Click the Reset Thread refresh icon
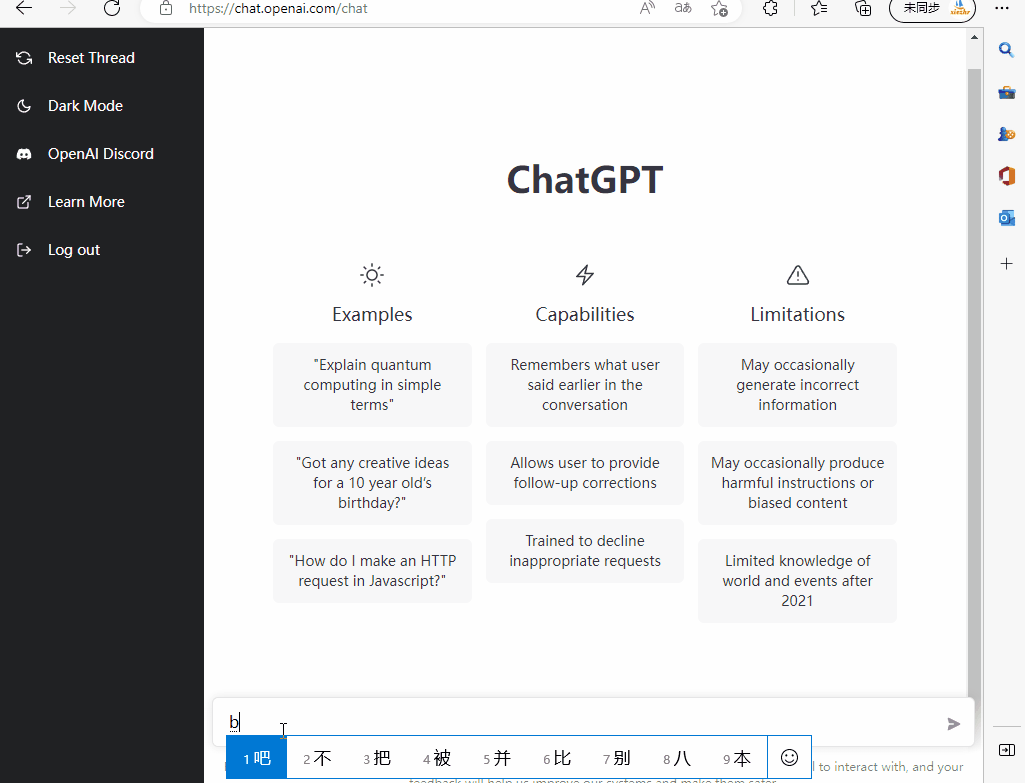Screen dimensions: 1025x783 24,58
